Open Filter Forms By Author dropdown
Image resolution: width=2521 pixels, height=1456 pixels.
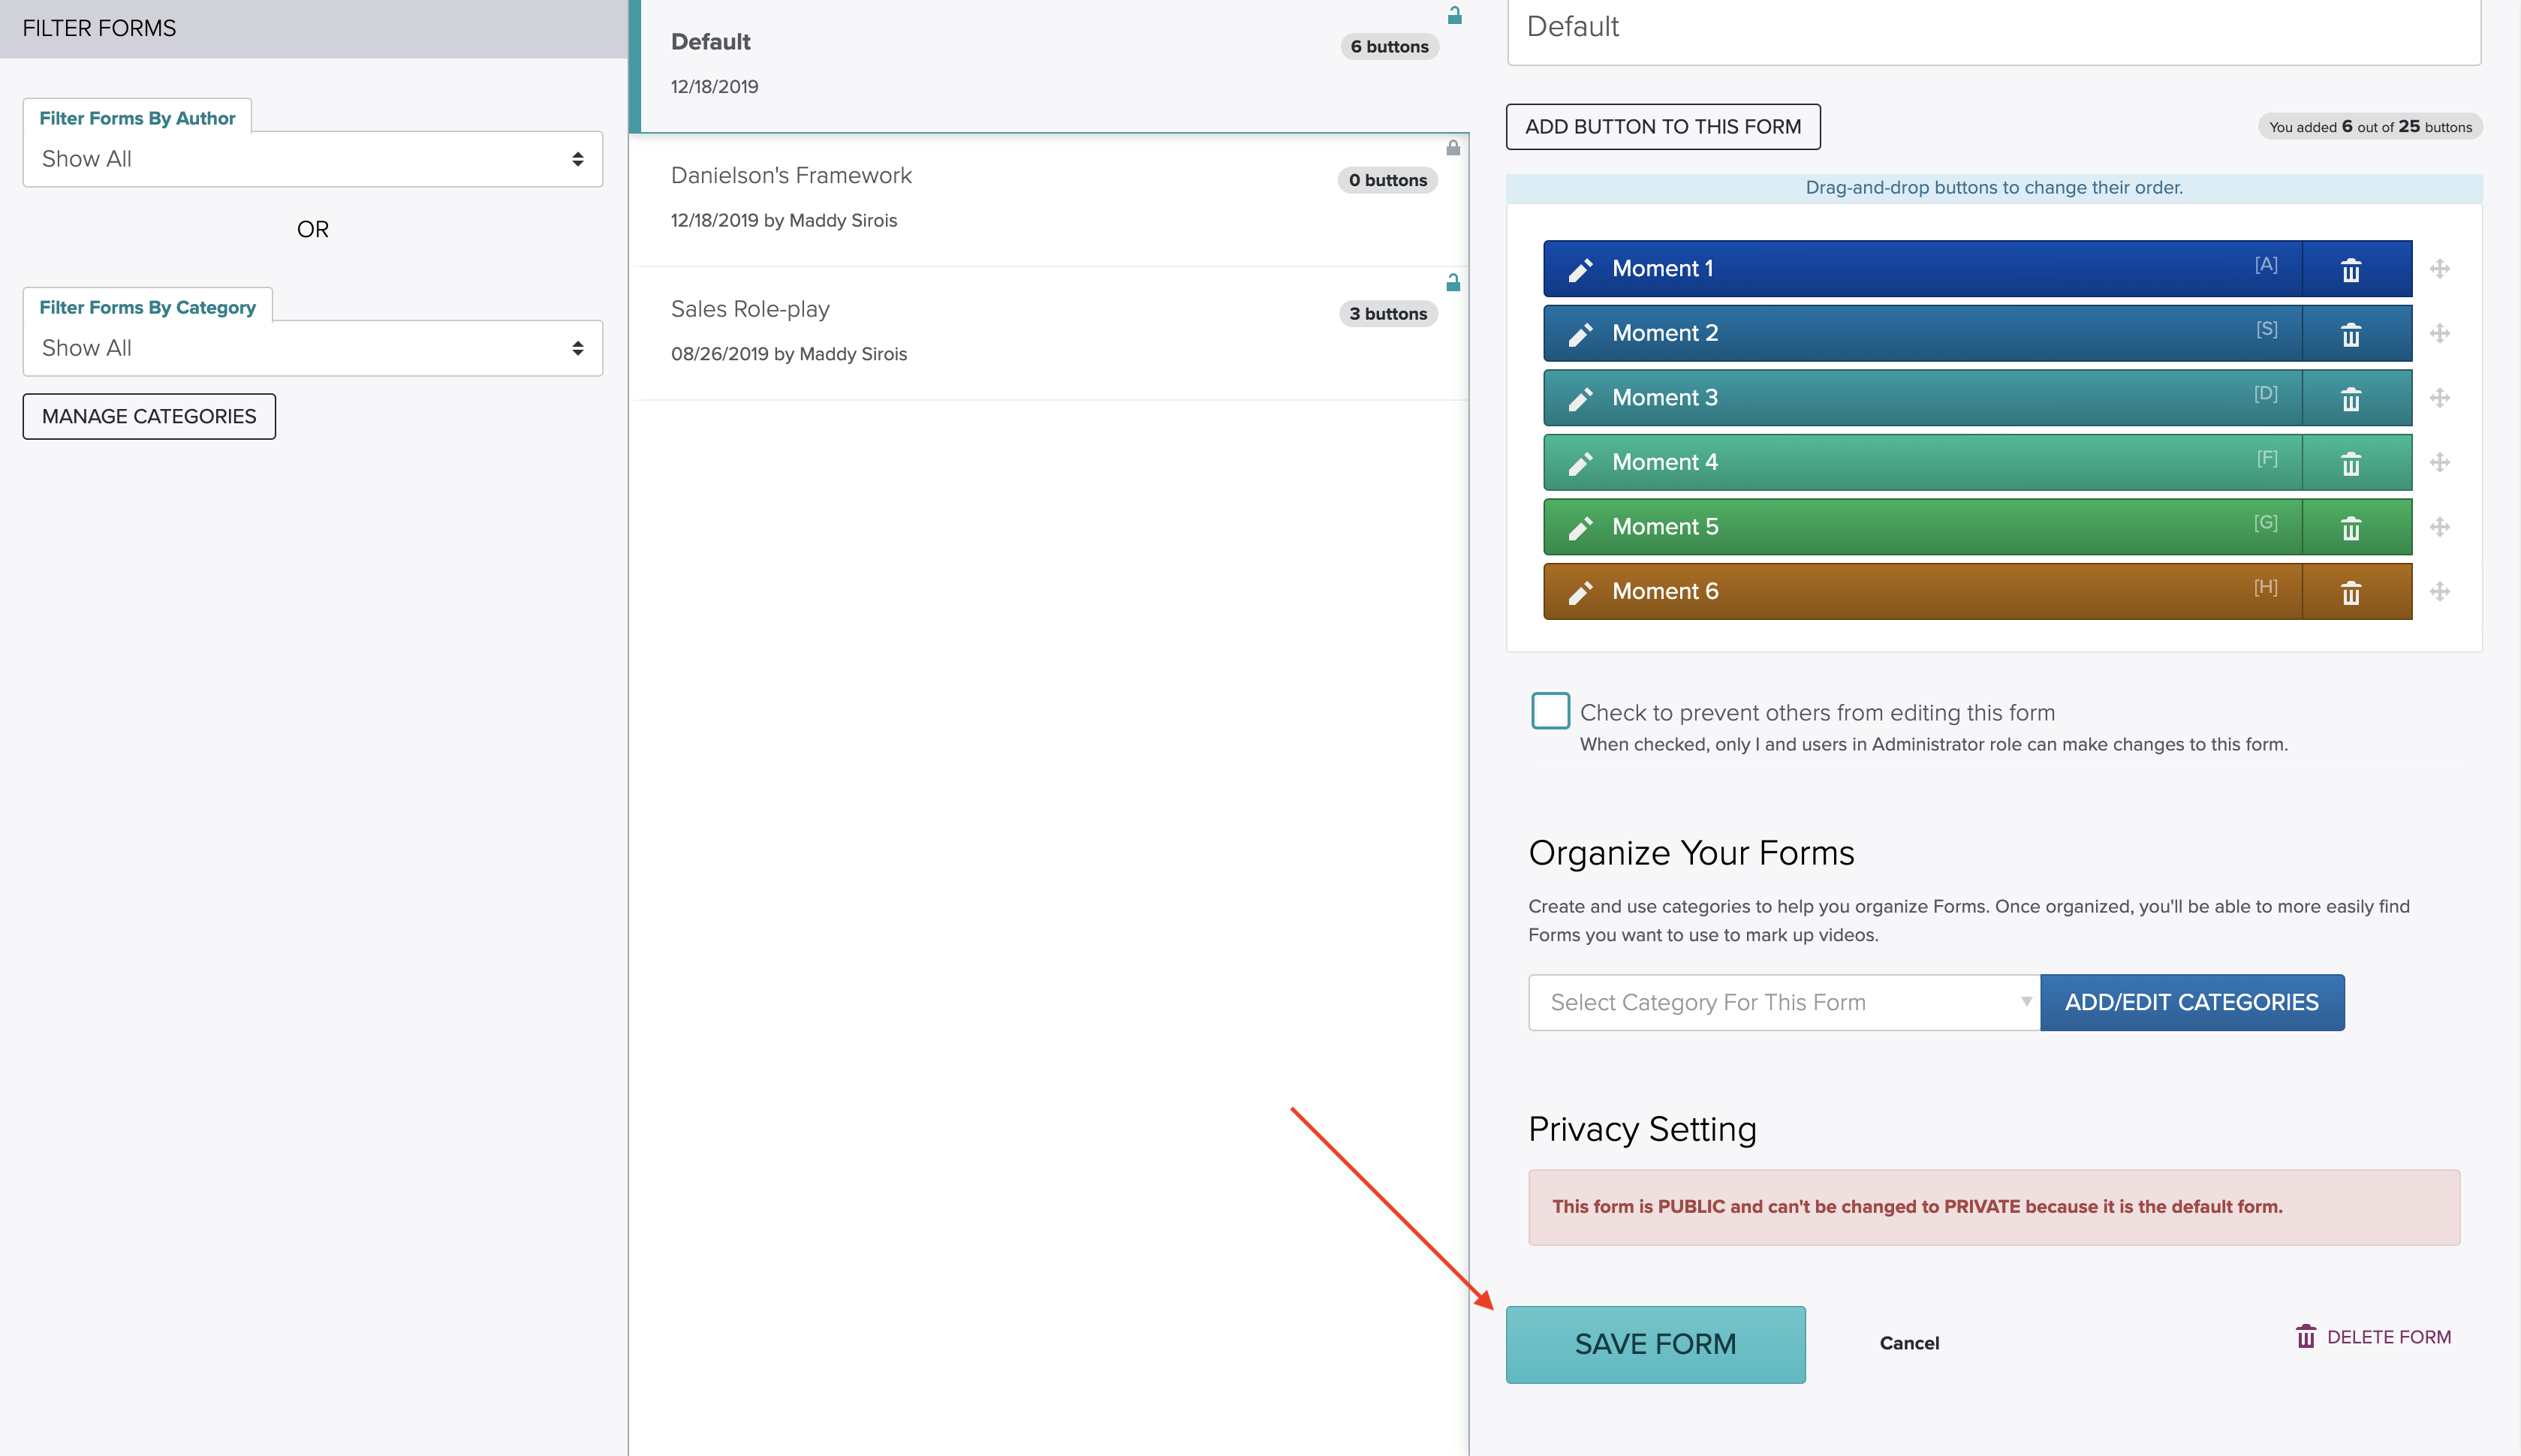[x=313, y=159]
